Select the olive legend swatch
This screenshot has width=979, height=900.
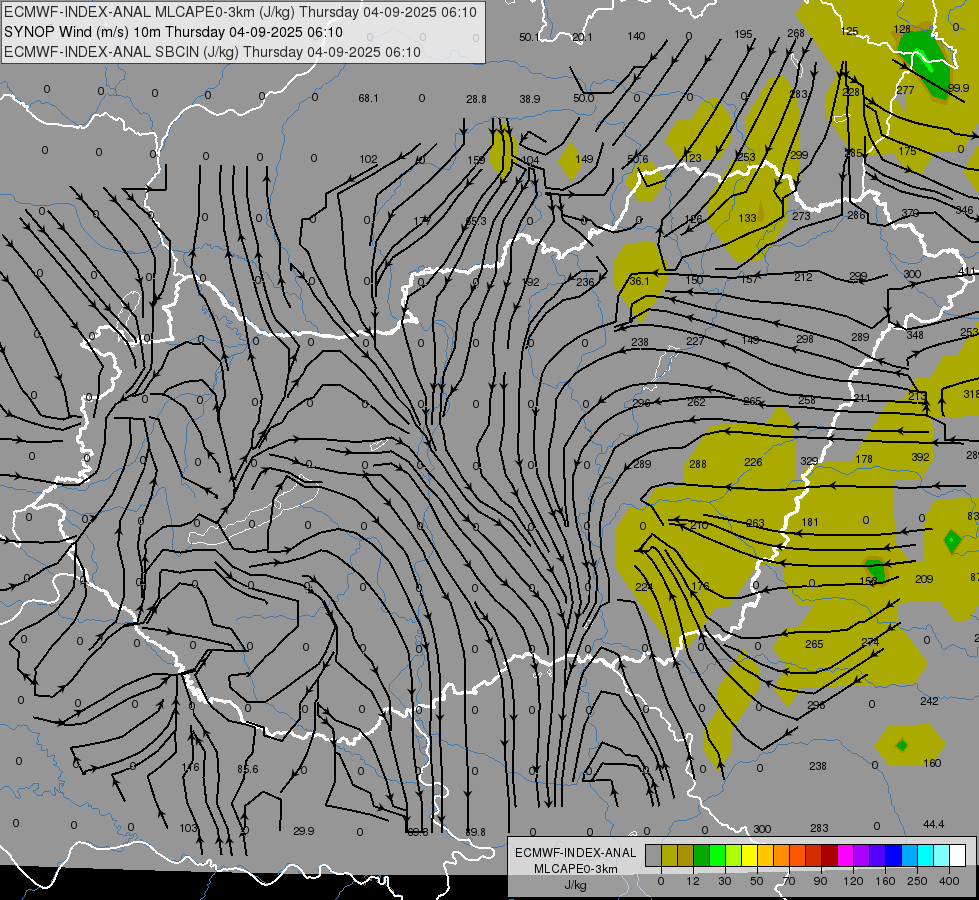(669, 855)
